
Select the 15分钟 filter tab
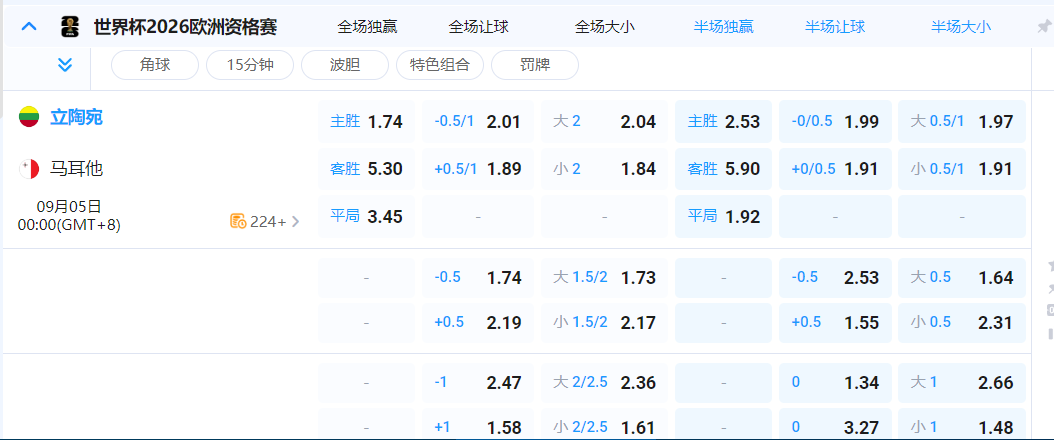(250, 65)
